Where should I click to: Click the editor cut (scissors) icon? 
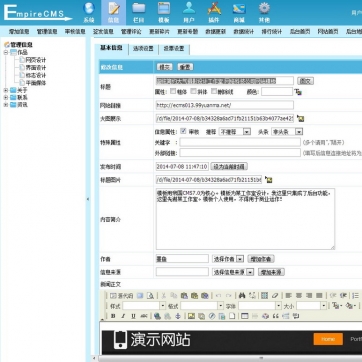[164, 295]
